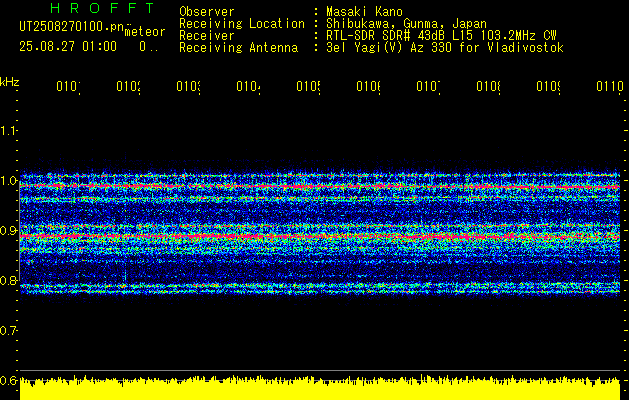Click the kHz axis unit label
The width and height of the screenshot is (629, 400).
click(x=10, y=82)
